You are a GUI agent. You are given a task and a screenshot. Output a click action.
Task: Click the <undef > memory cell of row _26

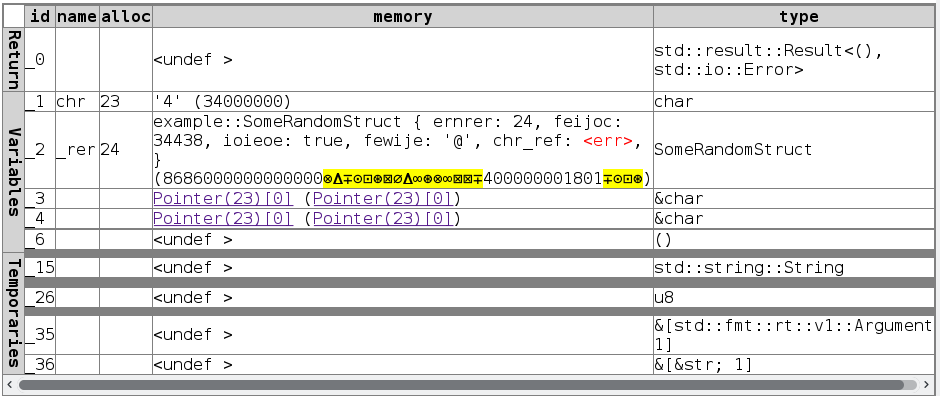click(403, 298)
